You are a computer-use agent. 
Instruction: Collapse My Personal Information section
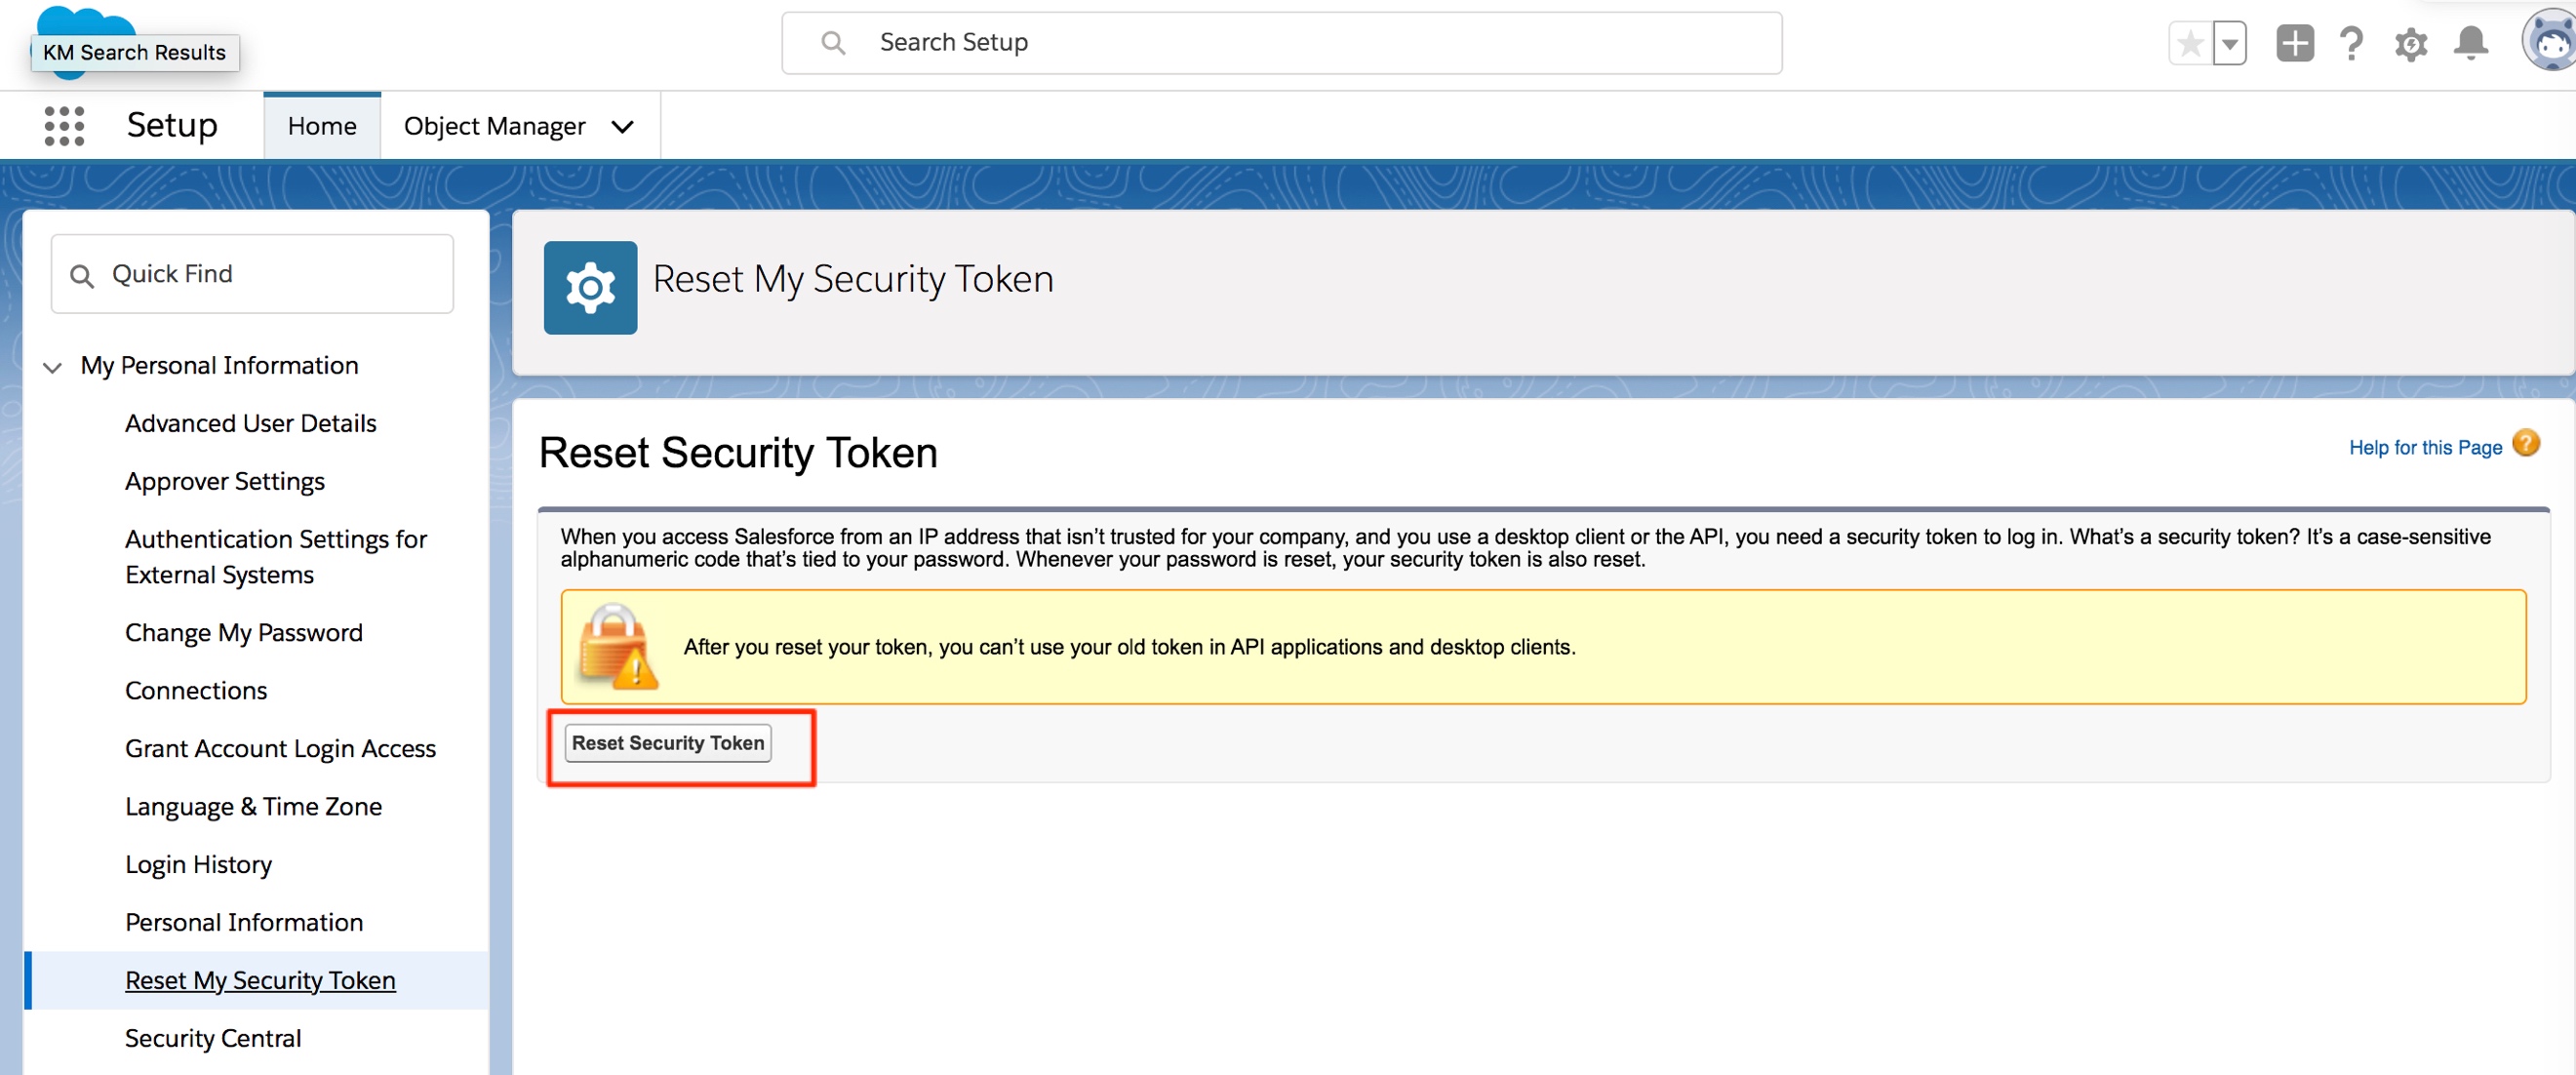tap(53, 367)
